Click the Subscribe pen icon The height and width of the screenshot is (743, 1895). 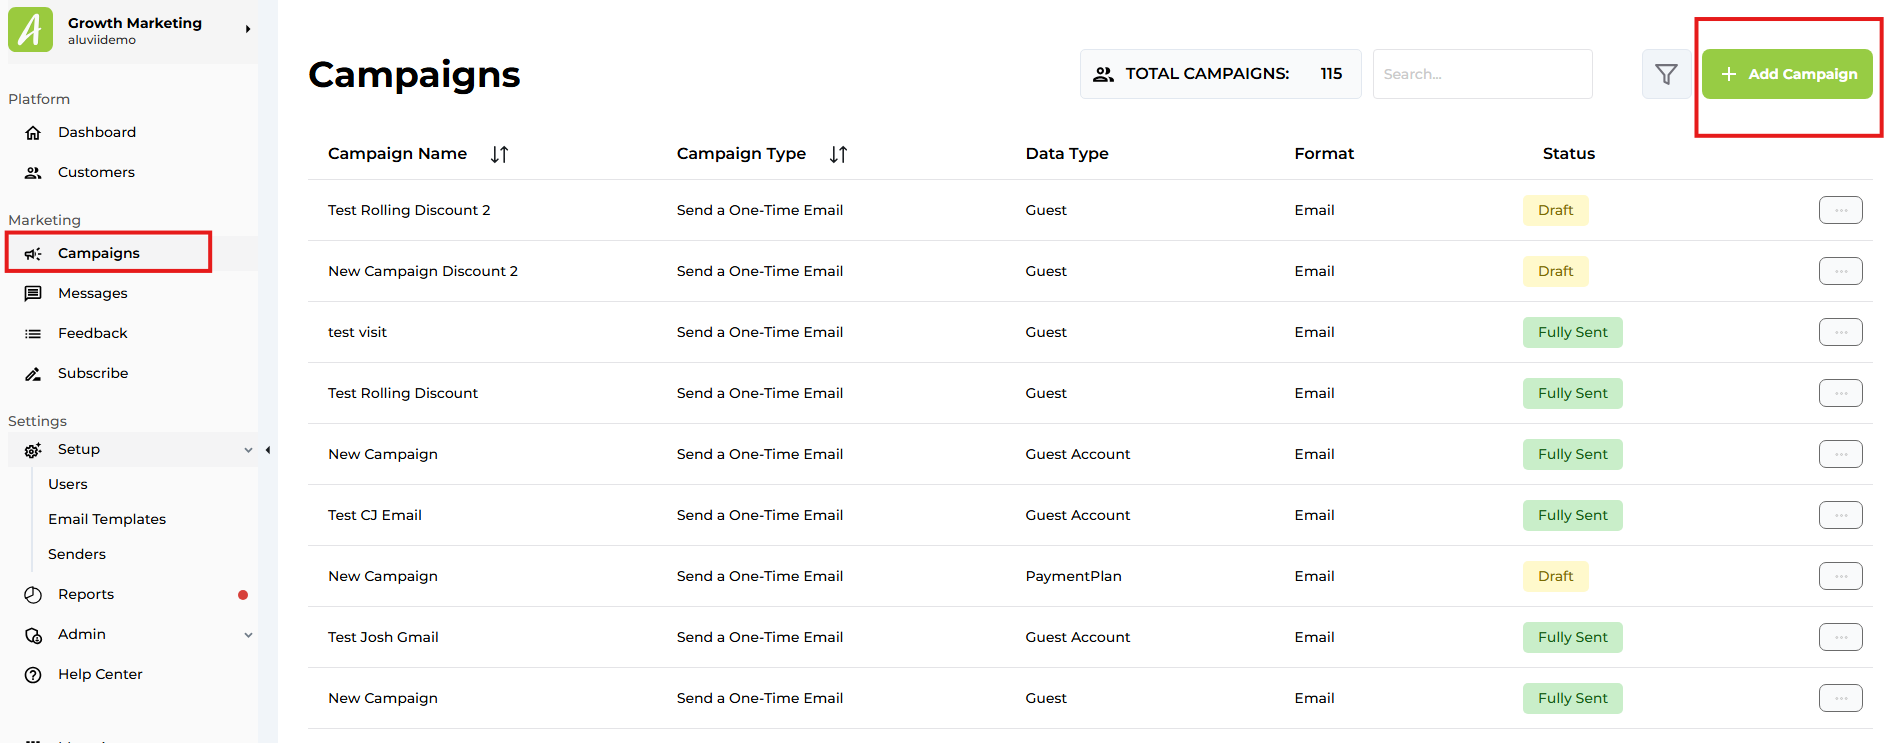coord(33,374)
